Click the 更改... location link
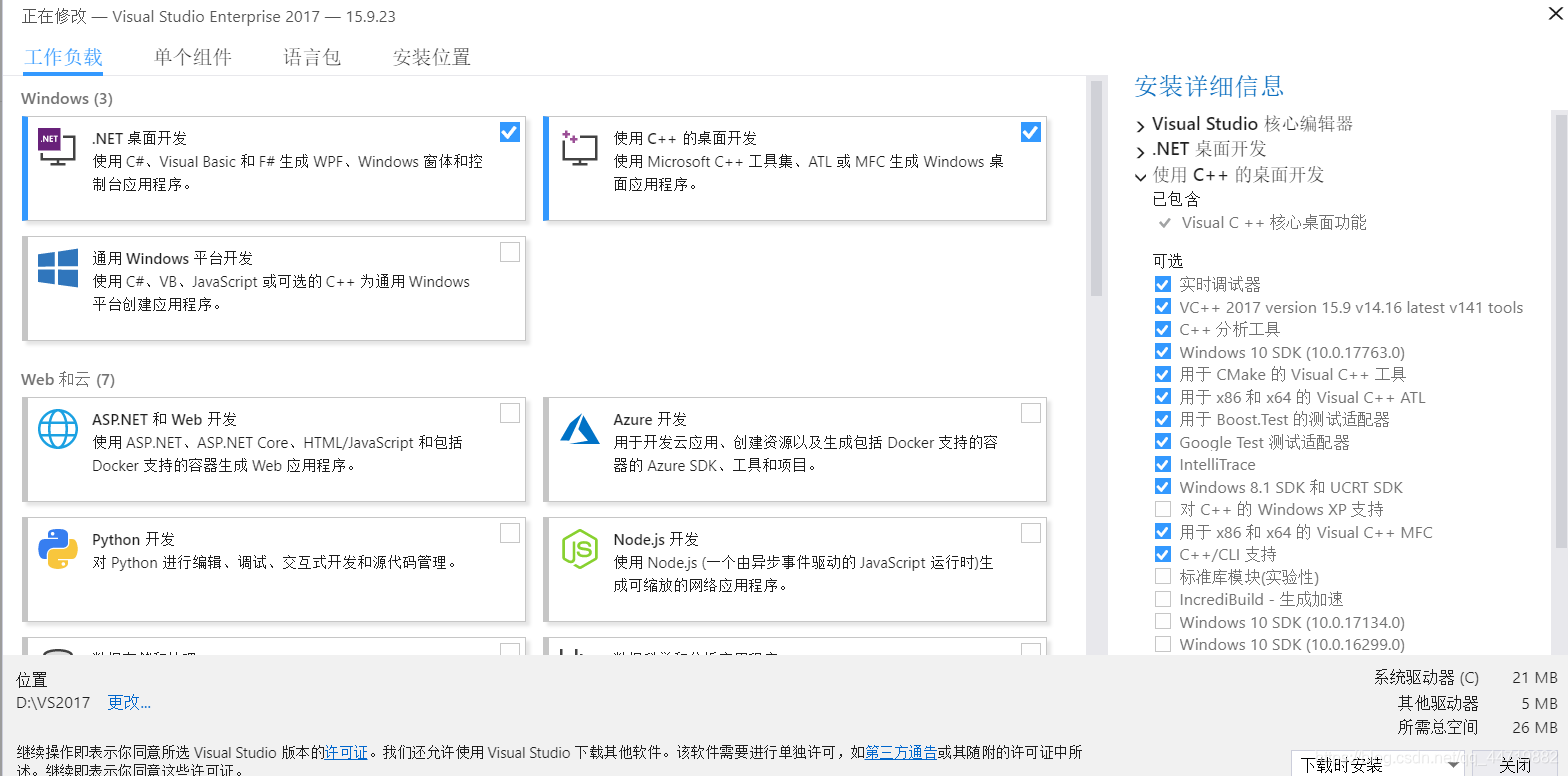The height and width of the screenshot is (776, 1568). (x=129, y=702)
